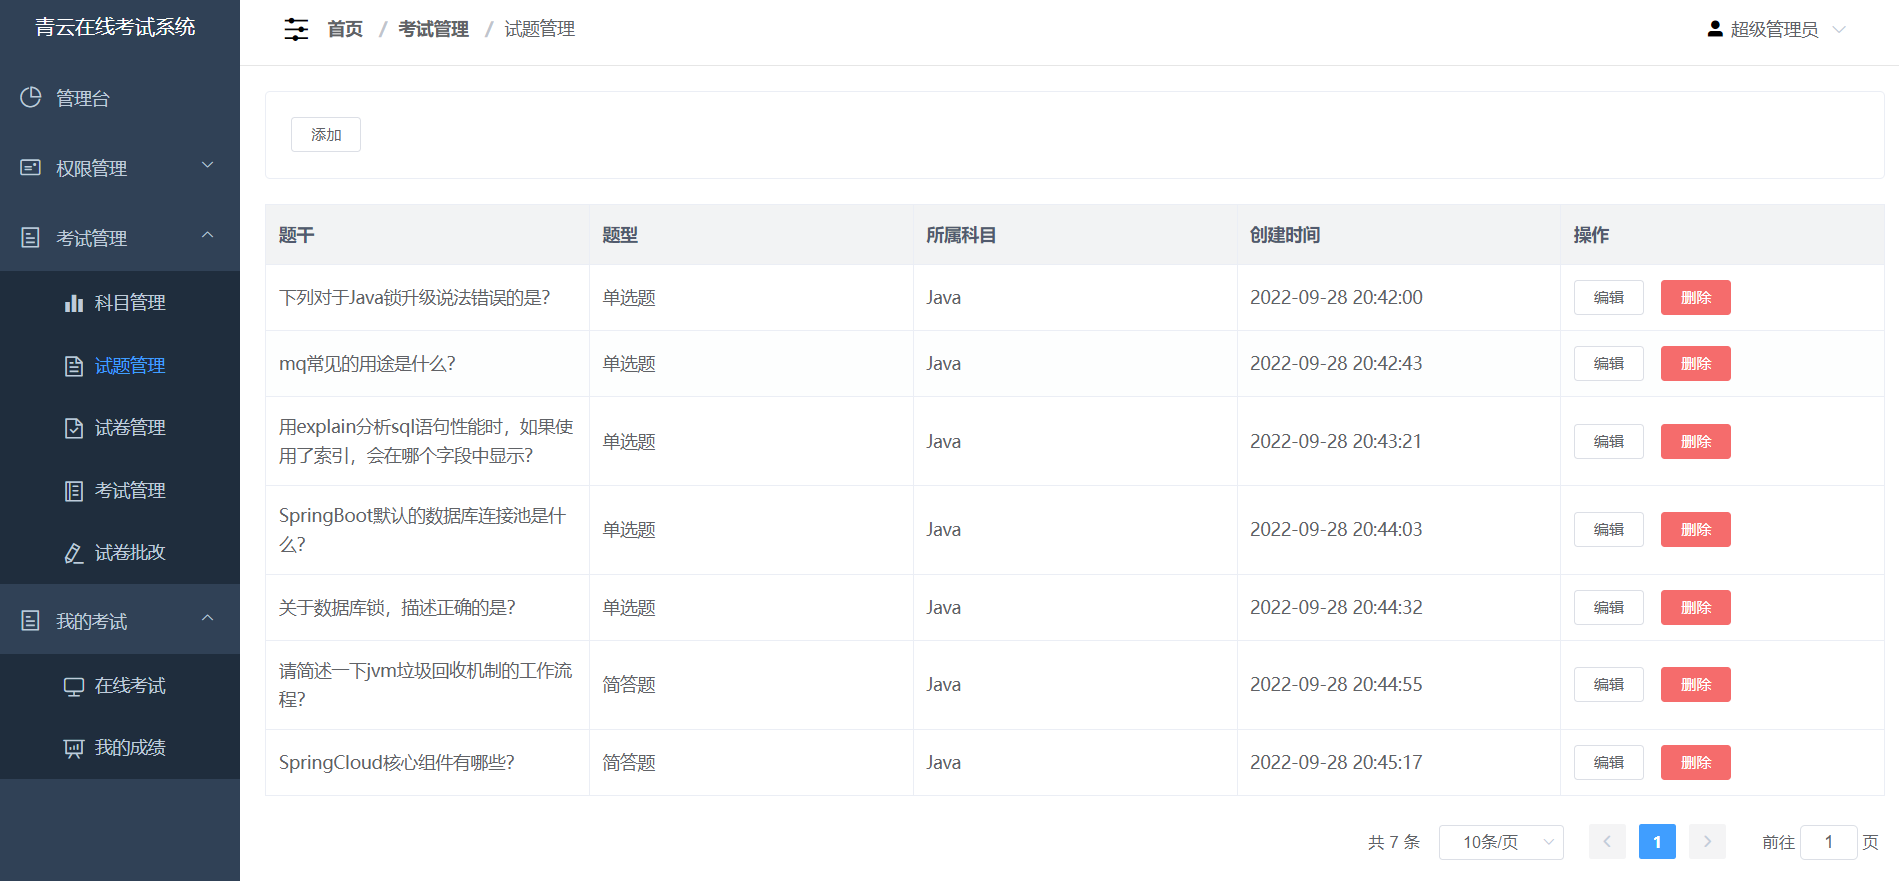Edit the SpringBoot数据库连接池 question

1608,529
